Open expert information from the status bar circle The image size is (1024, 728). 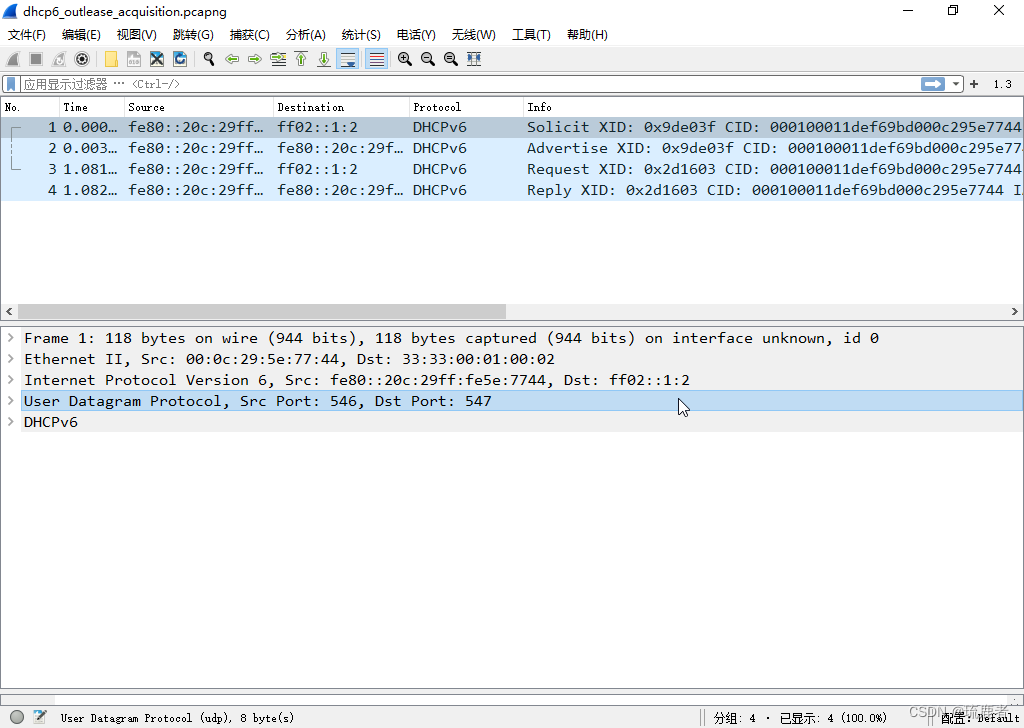click(17, 718)
